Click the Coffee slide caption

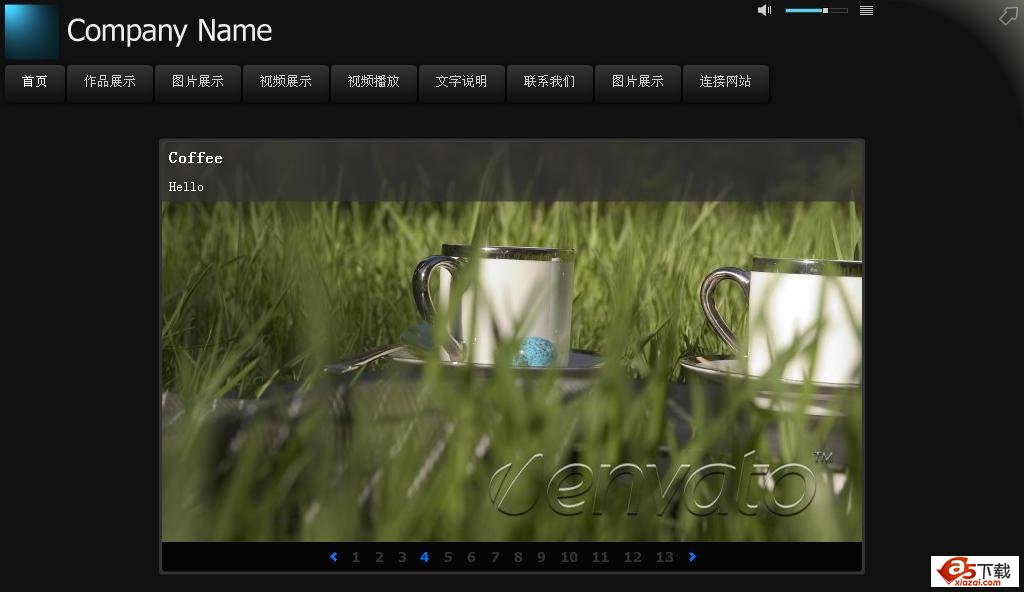coord(195,158)
